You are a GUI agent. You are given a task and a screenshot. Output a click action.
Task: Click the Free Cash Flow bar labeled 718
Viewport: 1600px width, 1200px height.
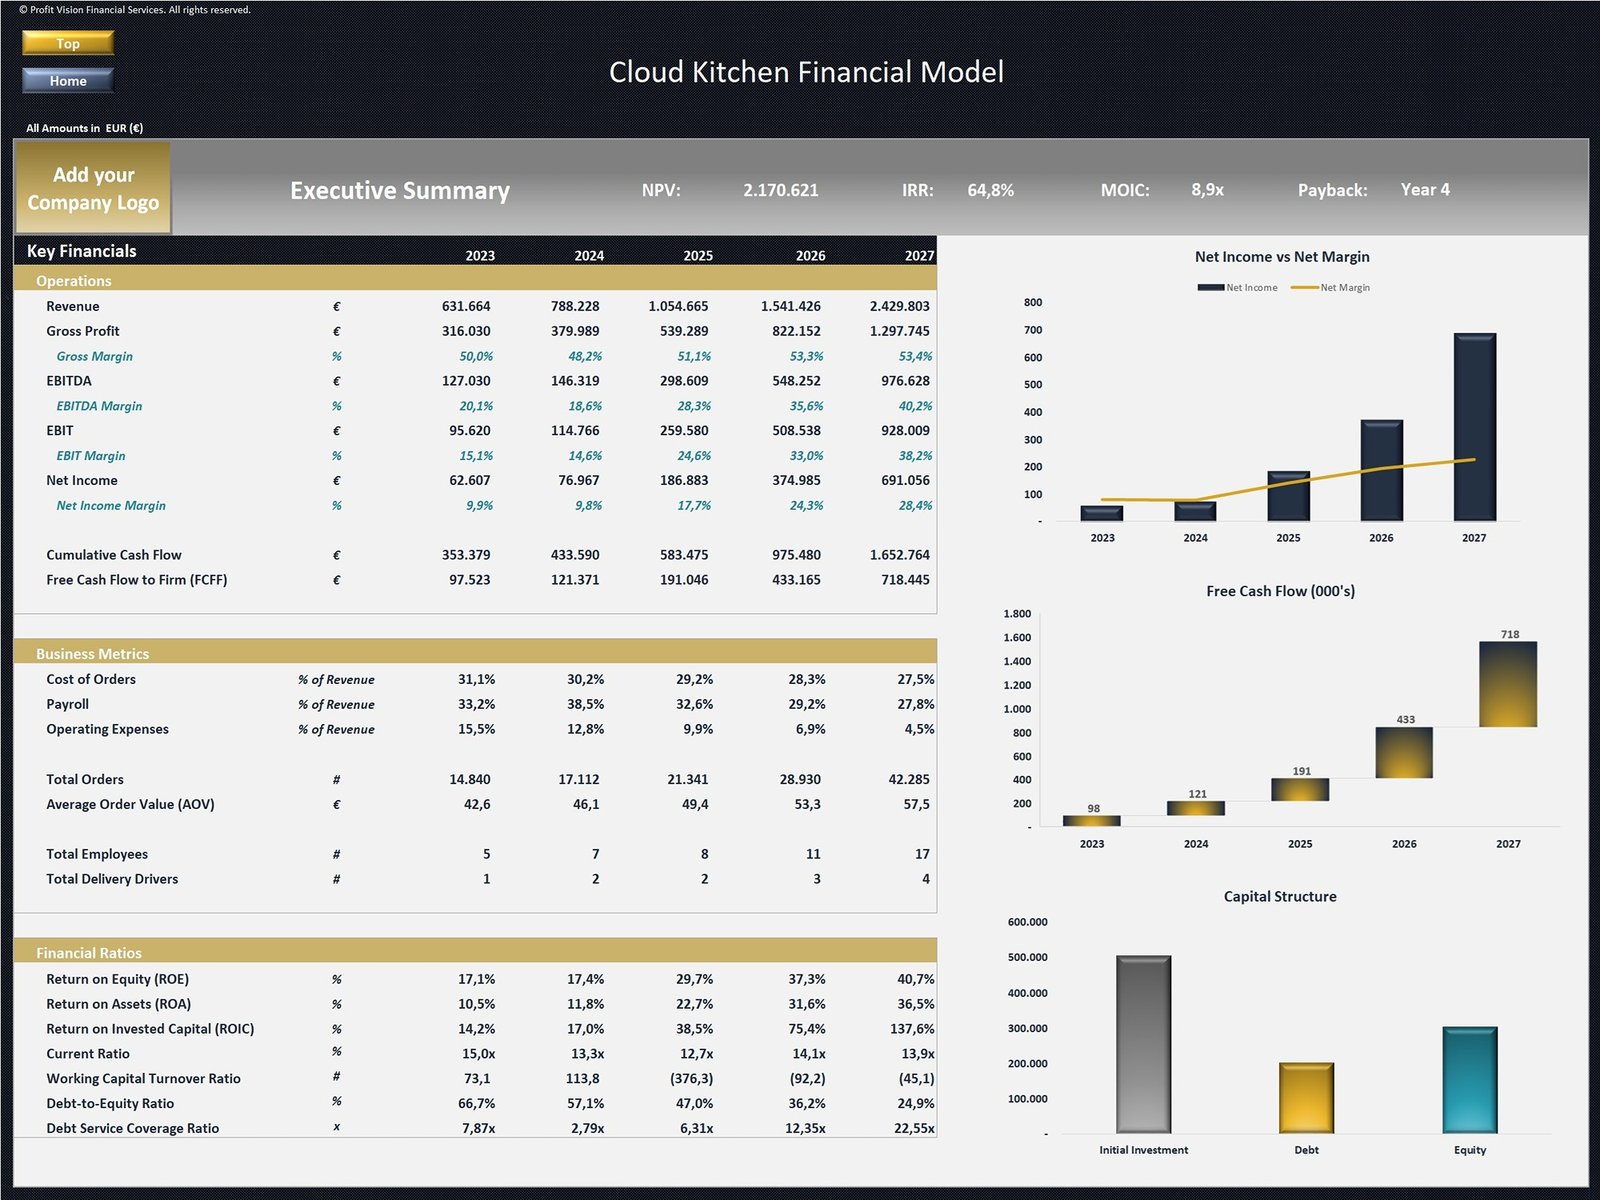(x=1508, y=684)
